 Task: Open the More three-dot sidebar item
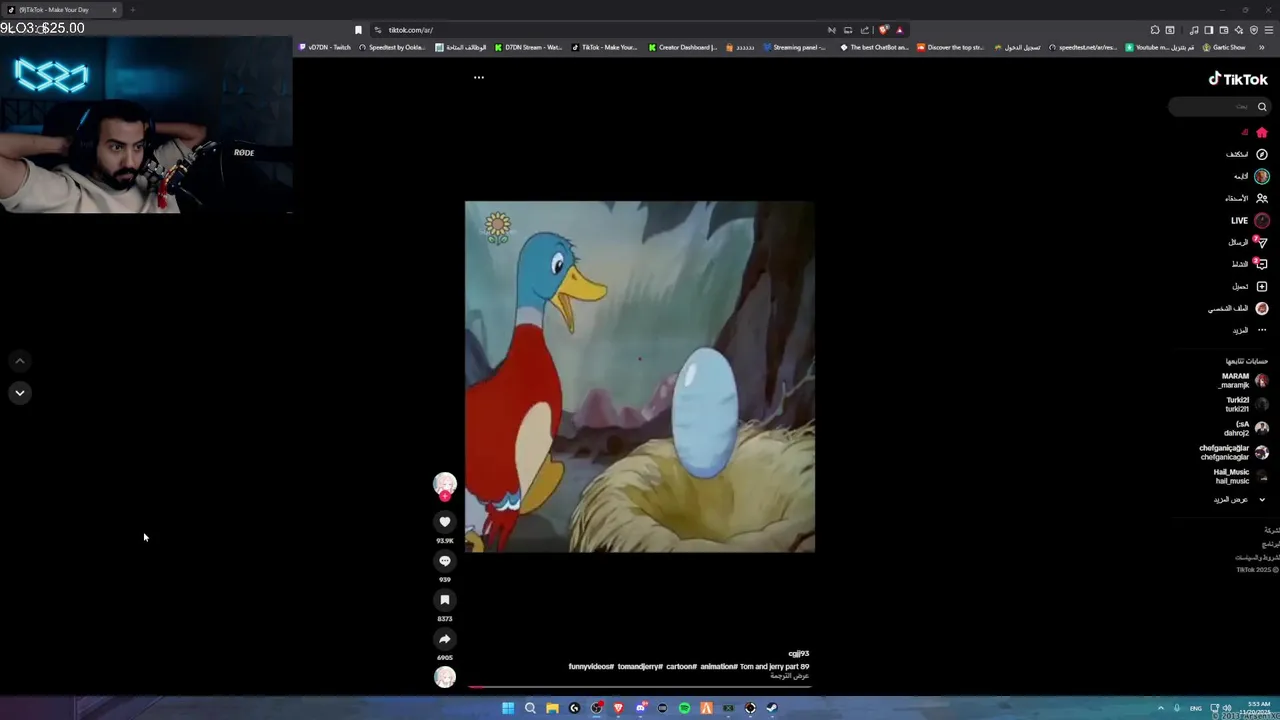1262,330
